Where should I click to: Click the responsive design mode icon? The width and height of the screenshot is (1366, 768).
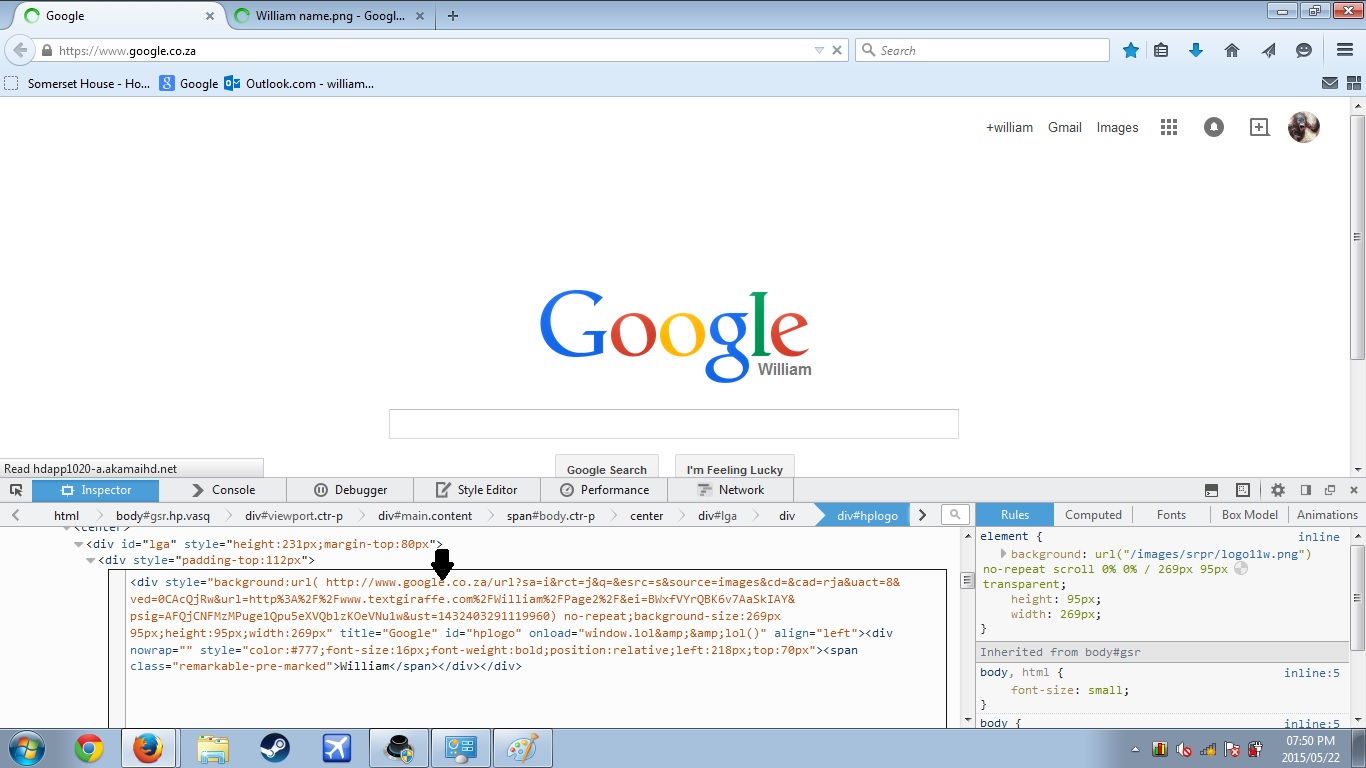[x=1243, y=490]
